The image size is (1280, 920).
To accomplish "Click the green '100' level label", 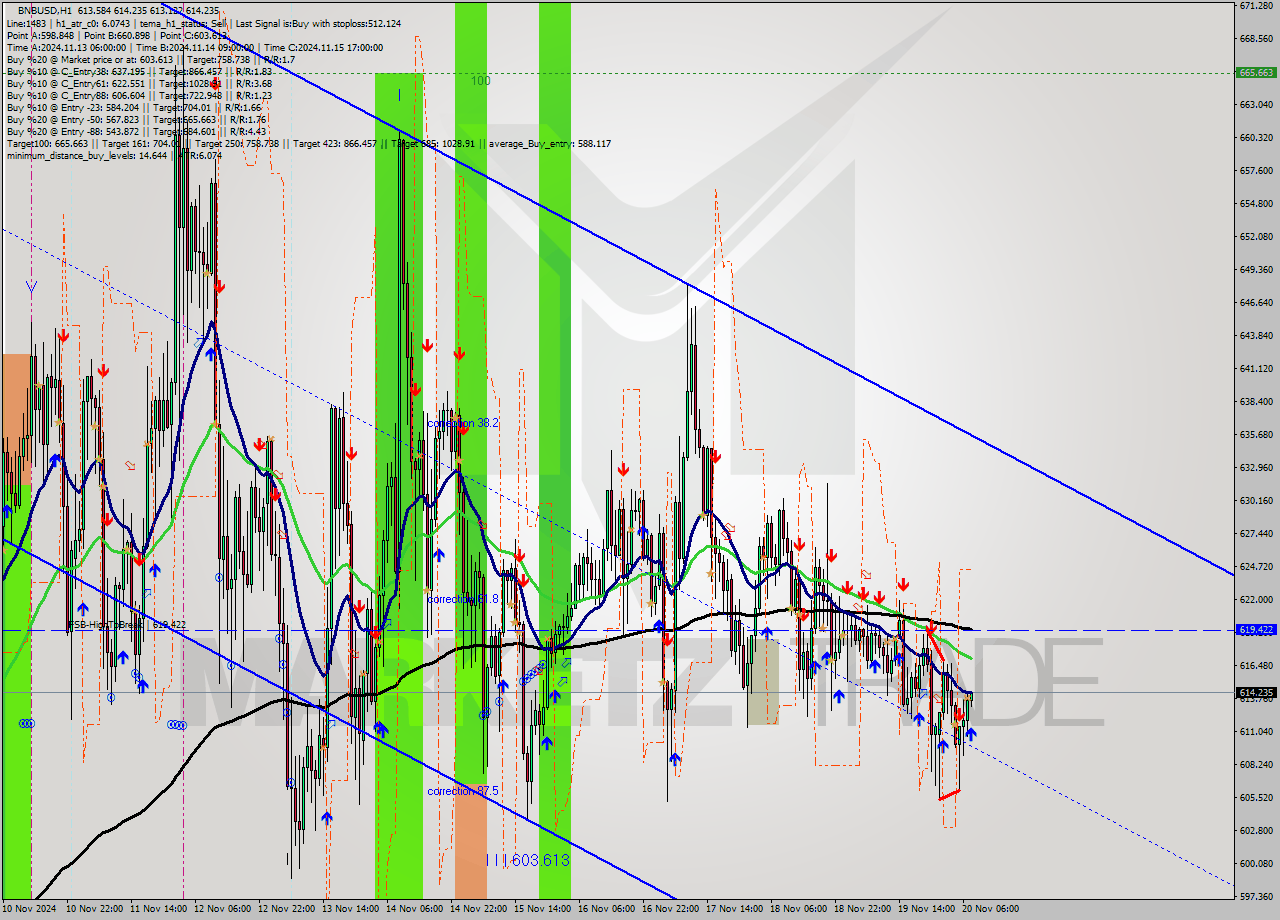I will click(481, 80).
